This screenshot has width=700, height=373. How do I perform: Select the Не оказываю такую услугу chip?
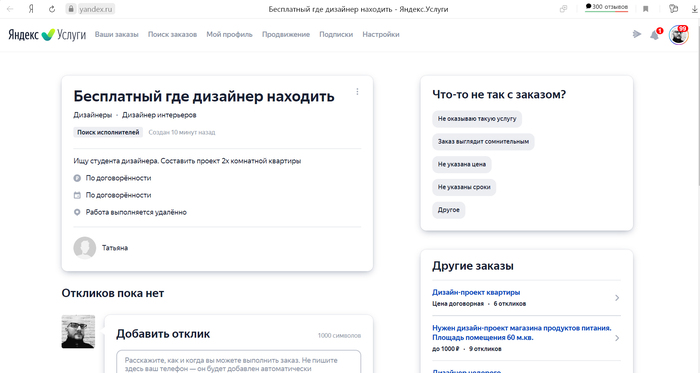[477, 119]
